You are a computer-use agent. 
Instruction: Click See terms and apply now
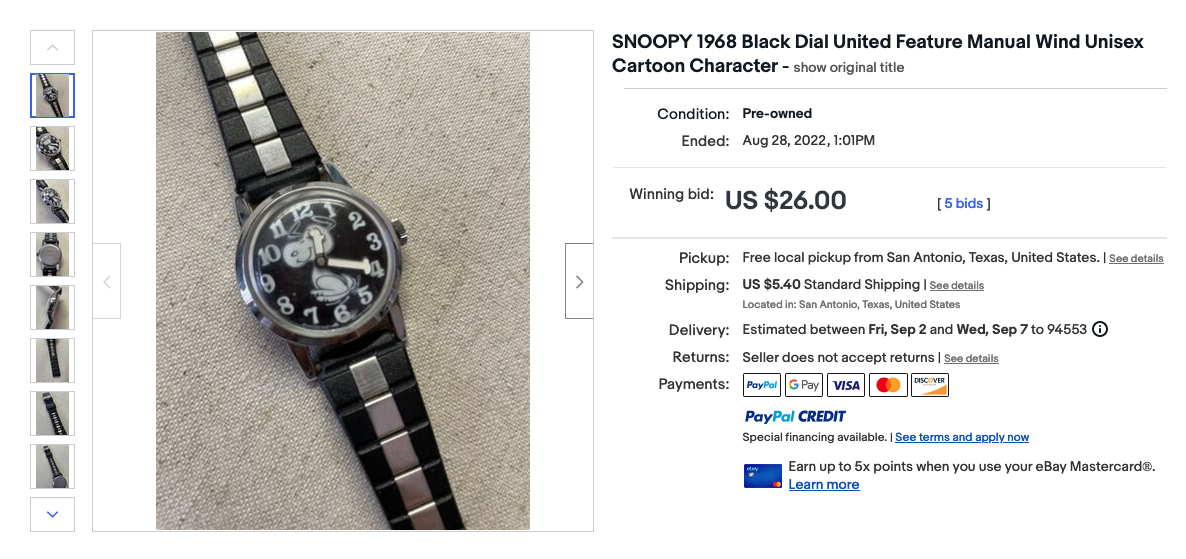point(961,437)
